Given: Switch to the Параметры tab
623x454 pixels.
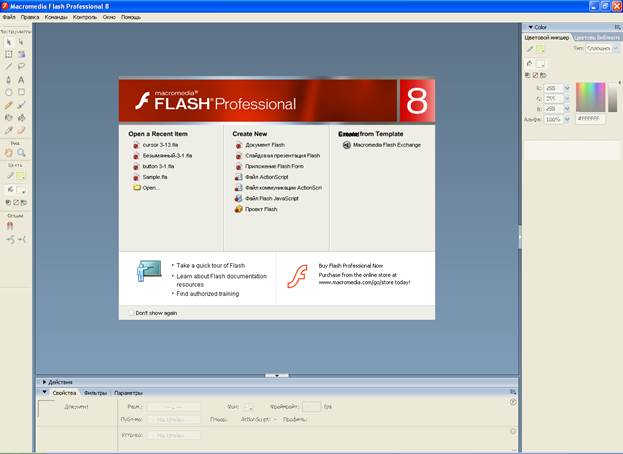Looking at the screenshot, I should (x=128, y=393).
